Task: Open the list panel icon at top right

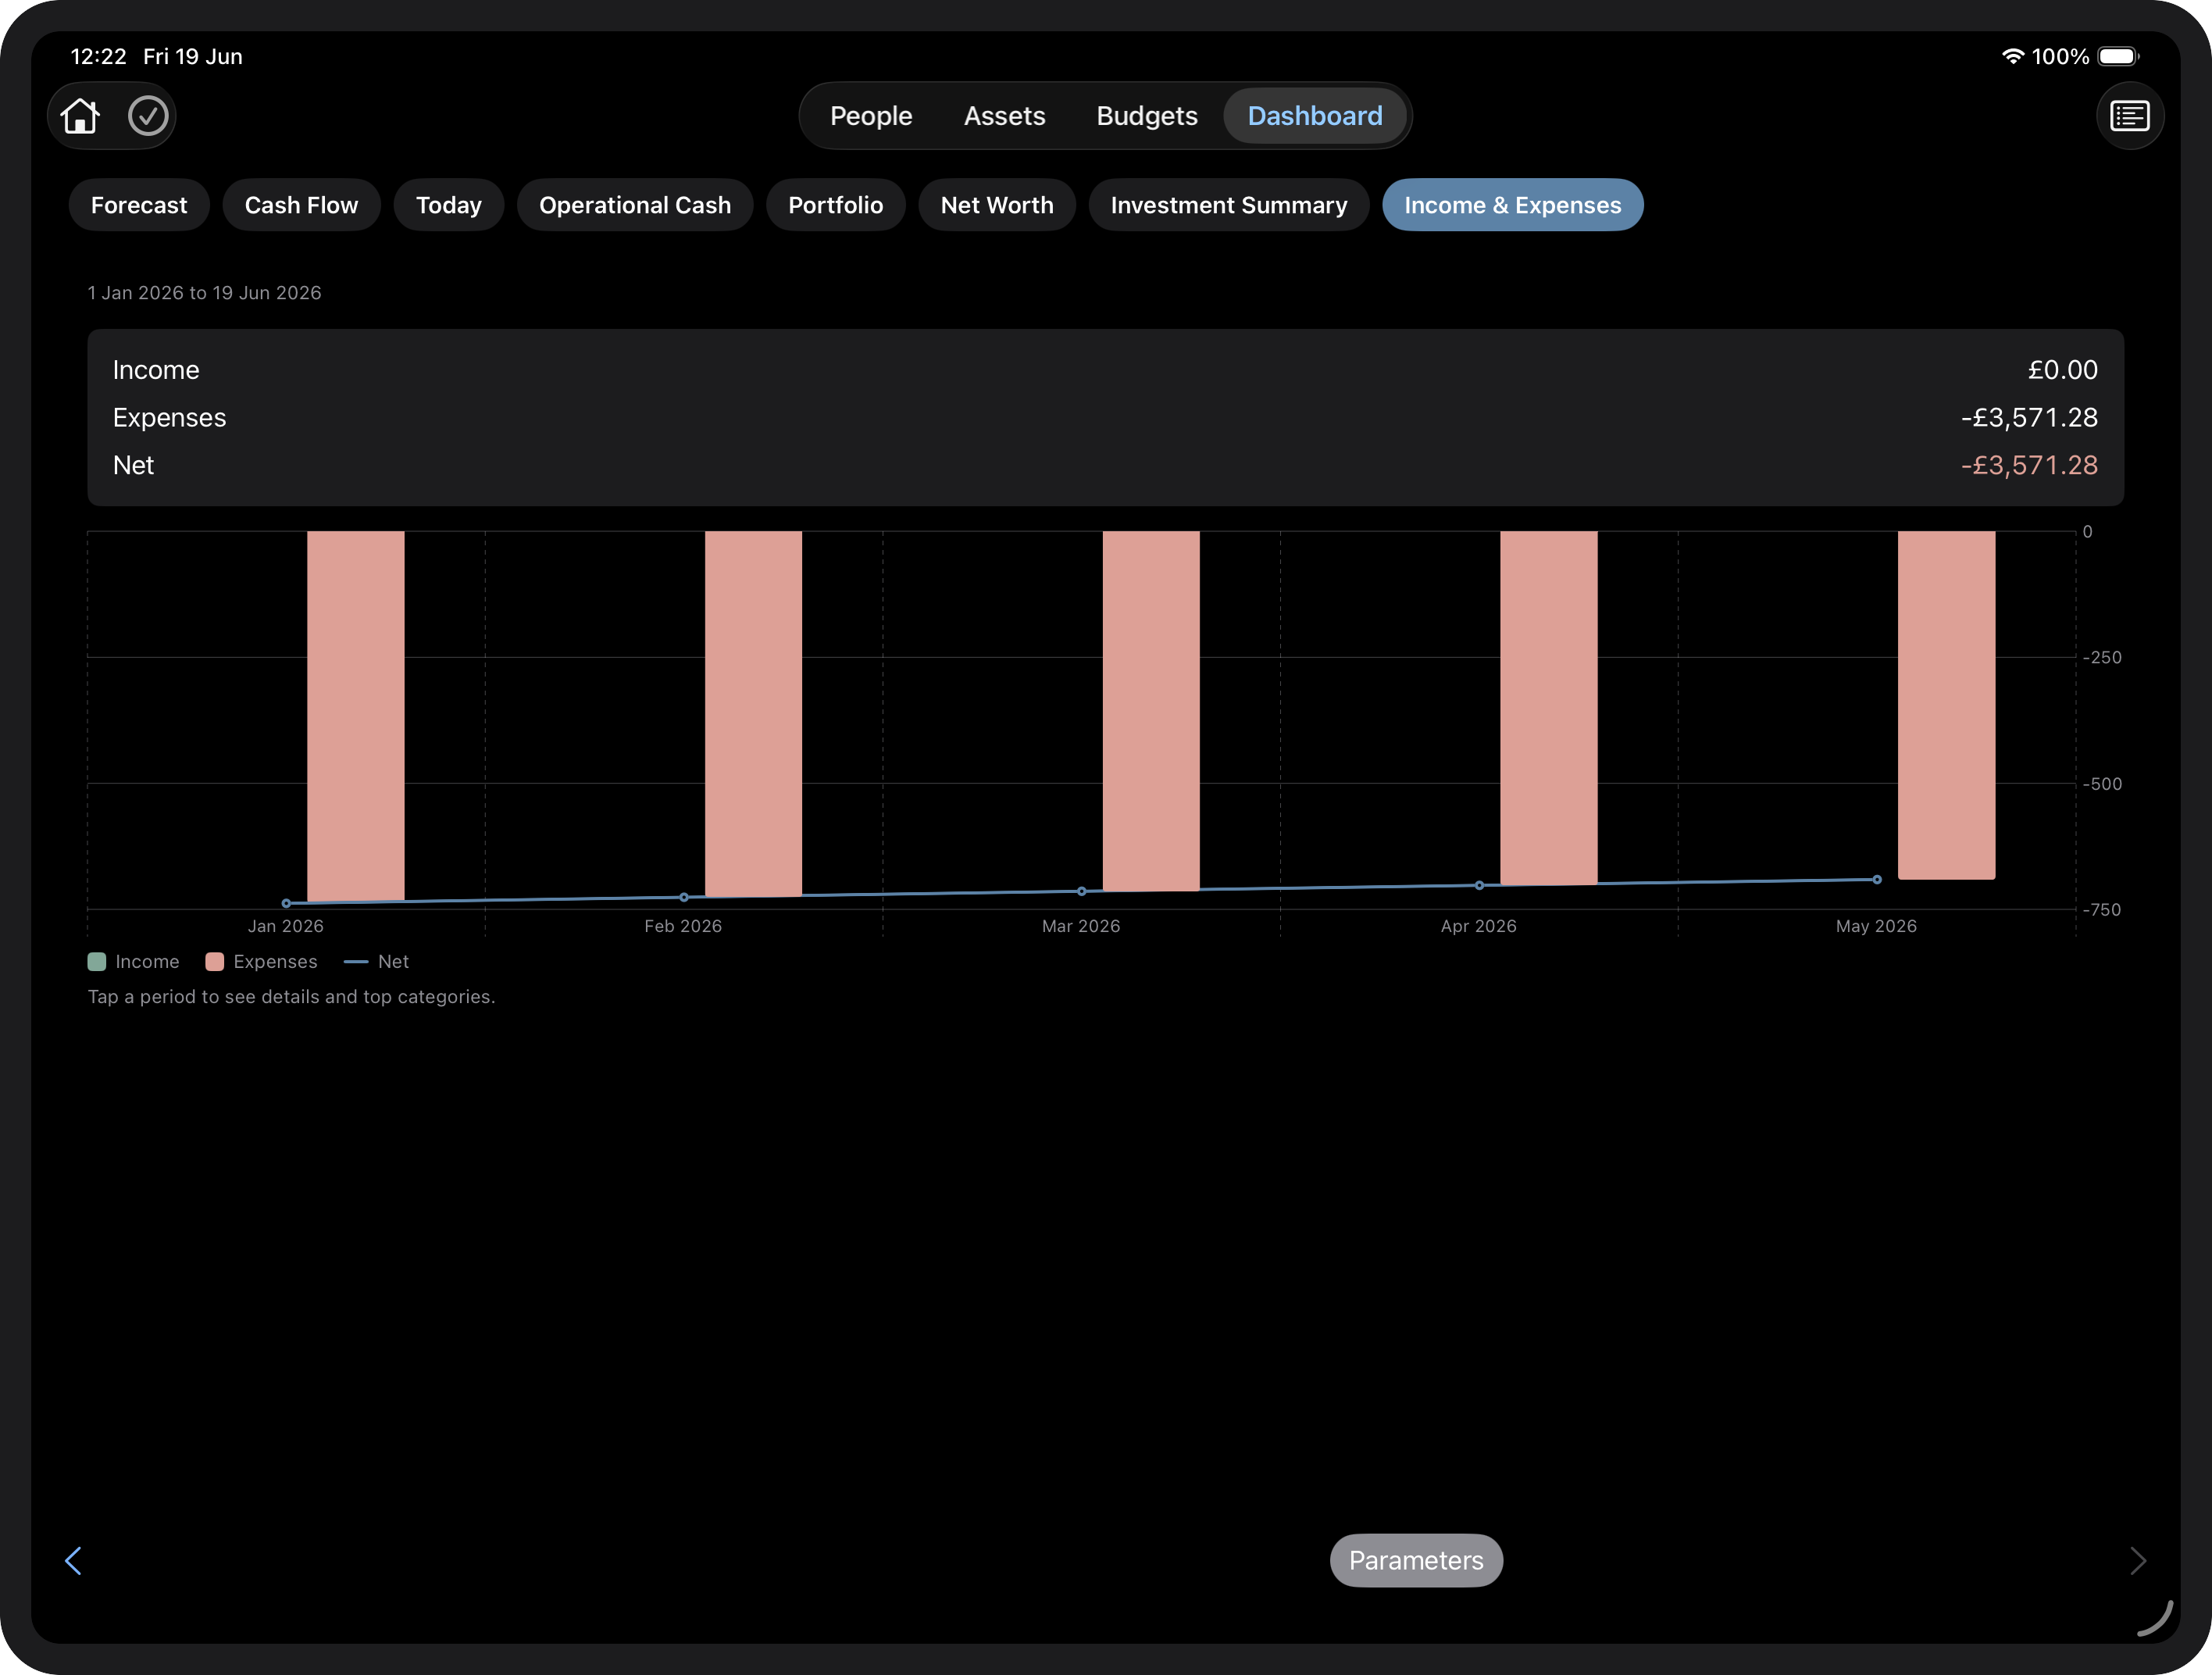Action: coord(2129,116)
